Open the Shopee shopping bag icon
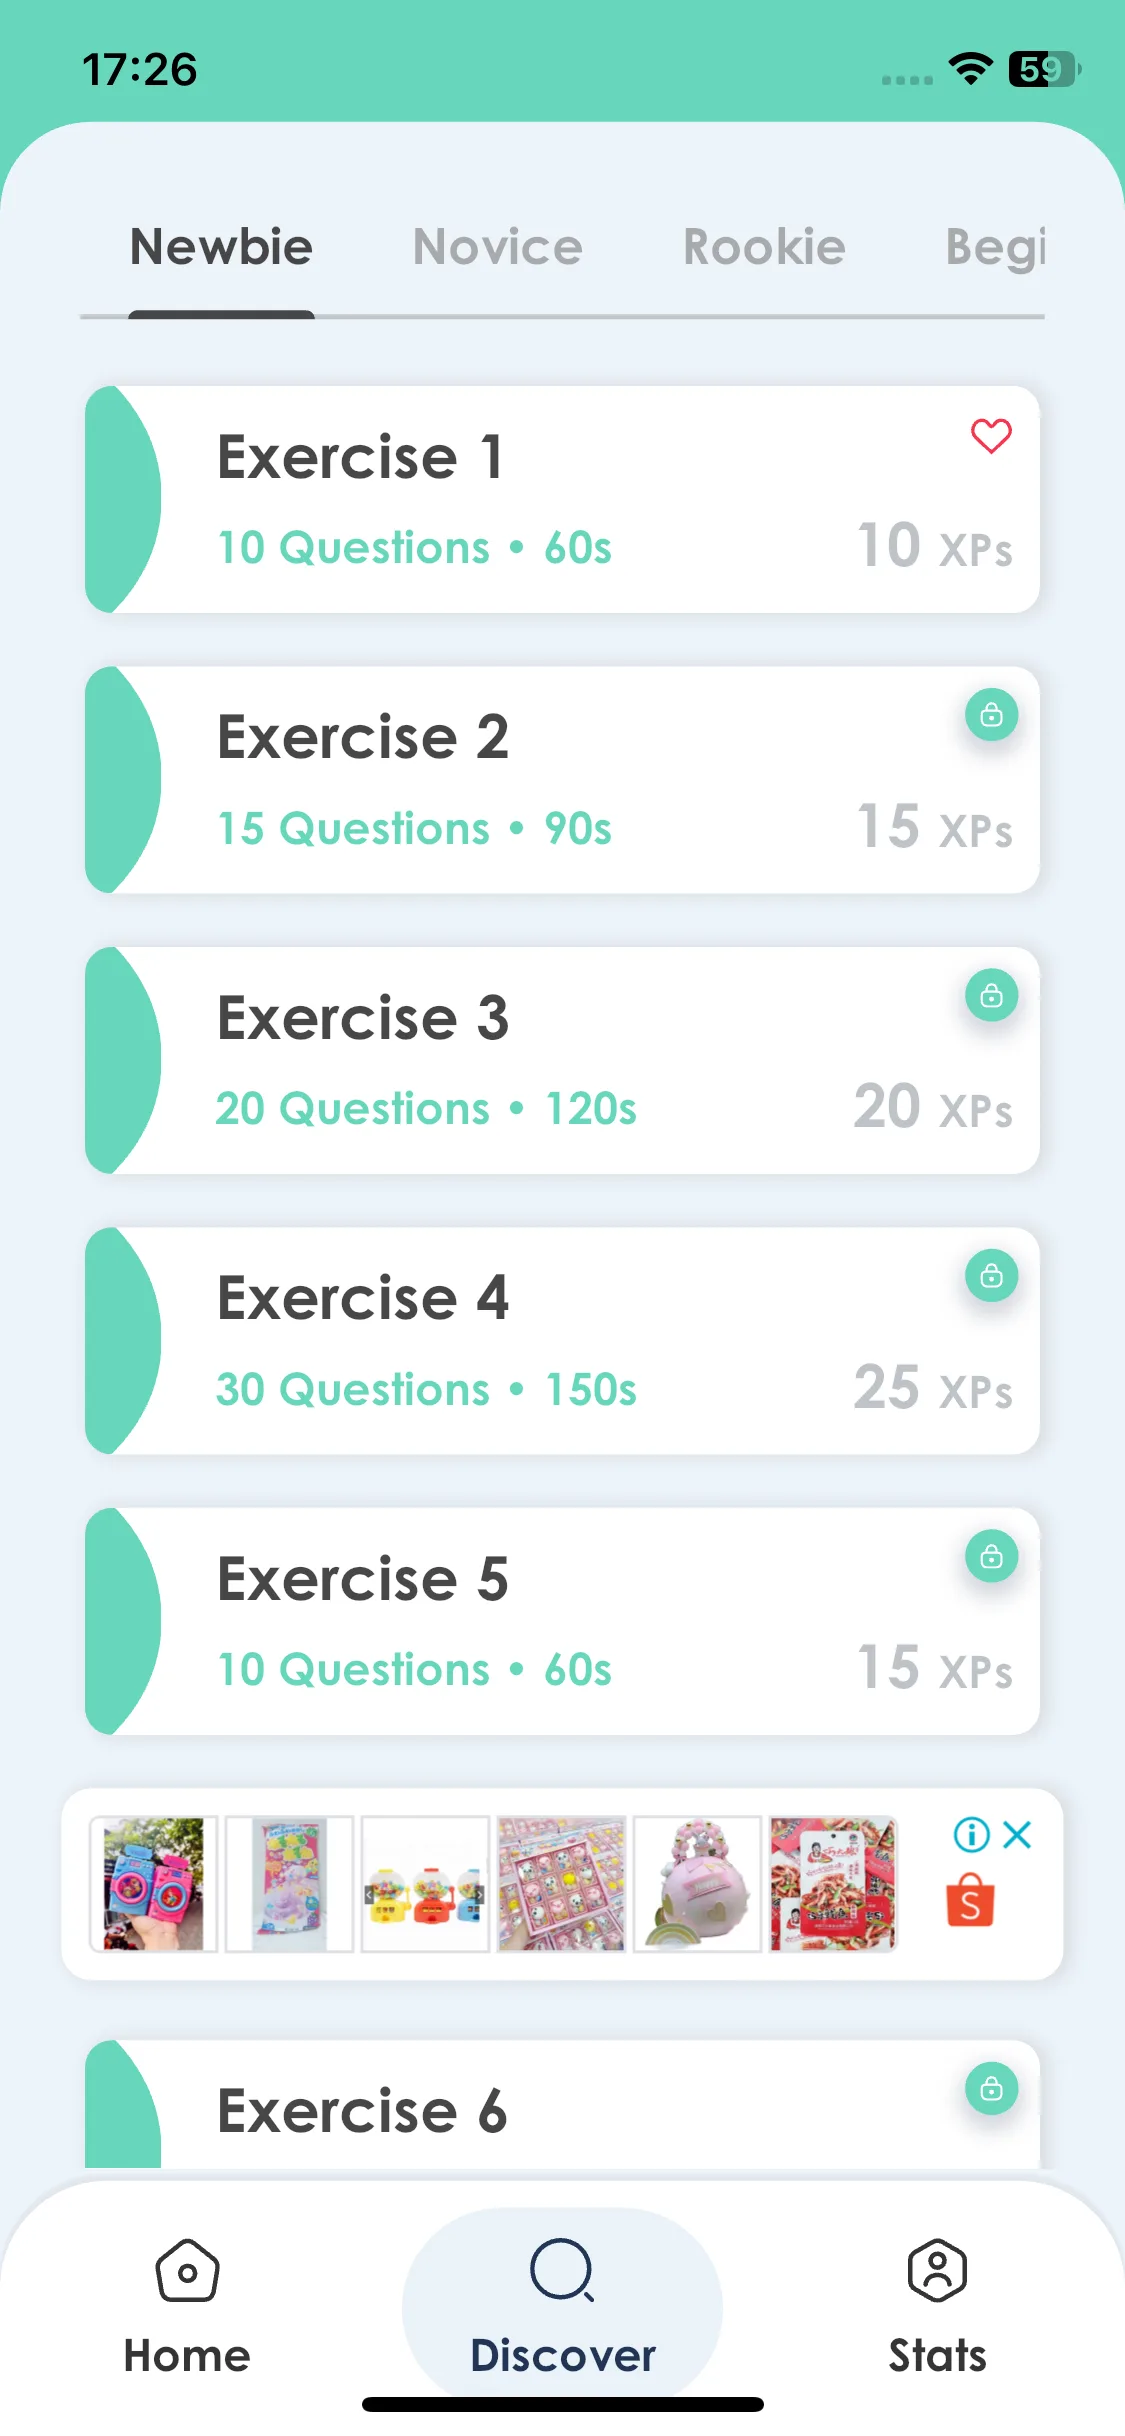Screen dimensions: 1125x2436 [970, 1901]
